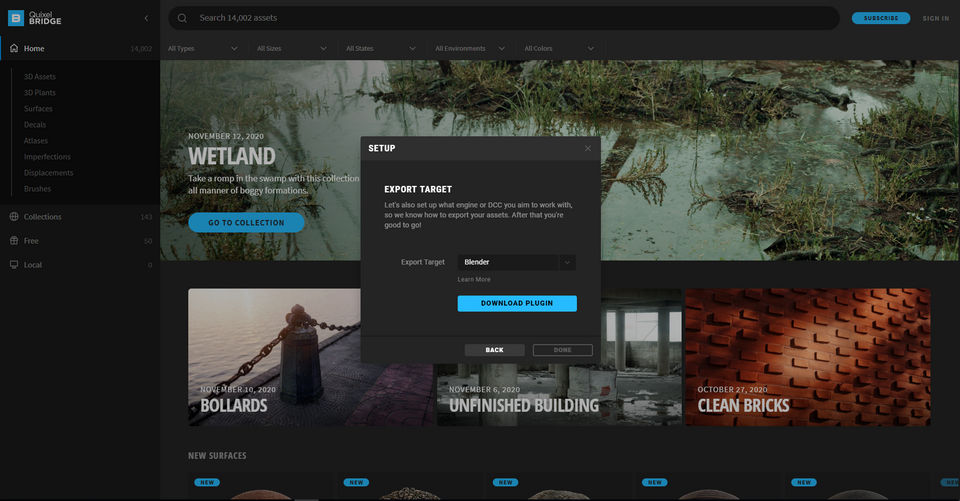Screen dimensions: 960x501
Task: Open 3D Assets category
Action: click(40, 77)
